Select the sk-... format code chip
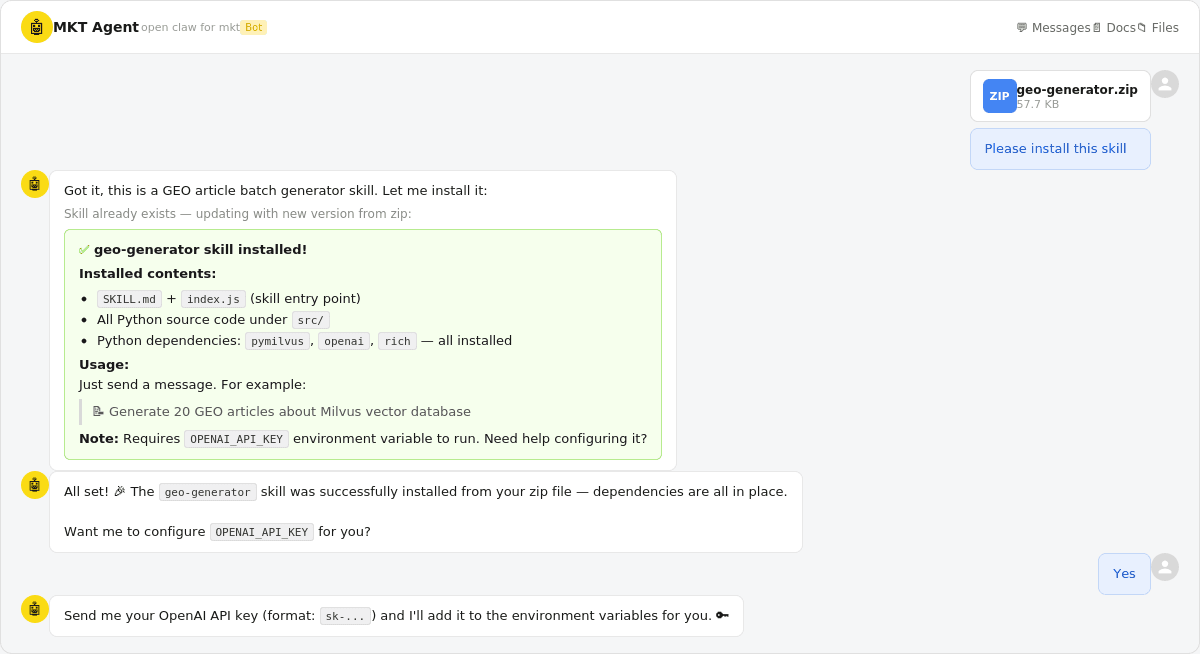 (346, 615)
